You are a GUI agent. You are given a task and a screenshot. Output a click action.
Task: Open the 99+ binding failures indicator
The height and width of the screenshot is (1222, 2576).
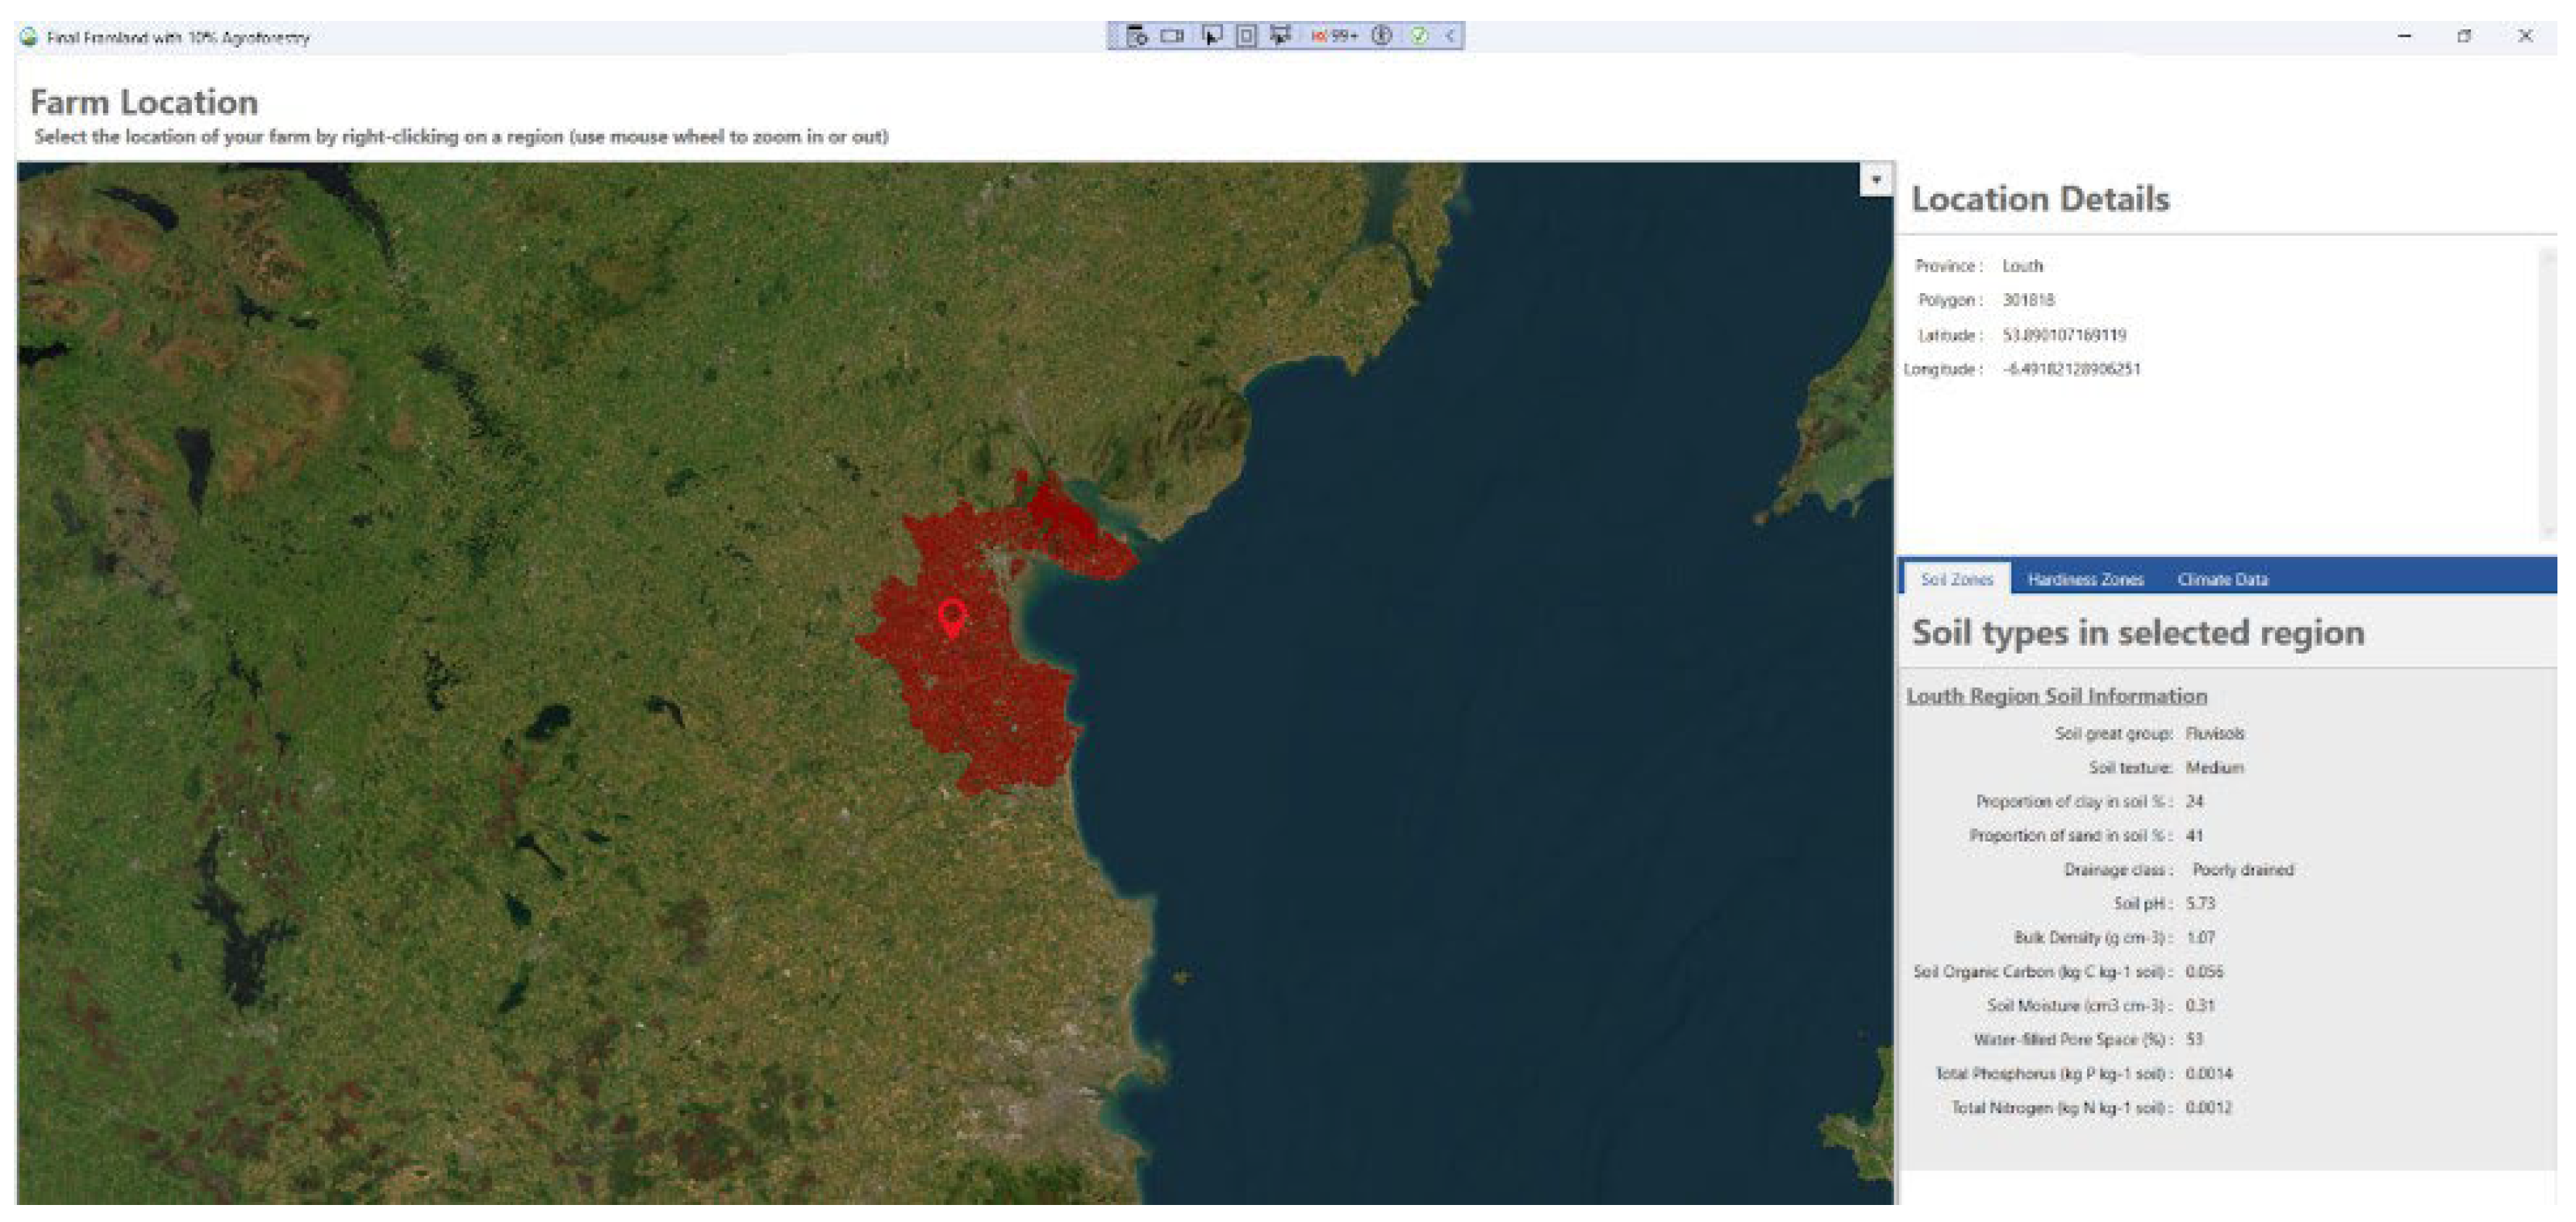(x=1334, y=36)
